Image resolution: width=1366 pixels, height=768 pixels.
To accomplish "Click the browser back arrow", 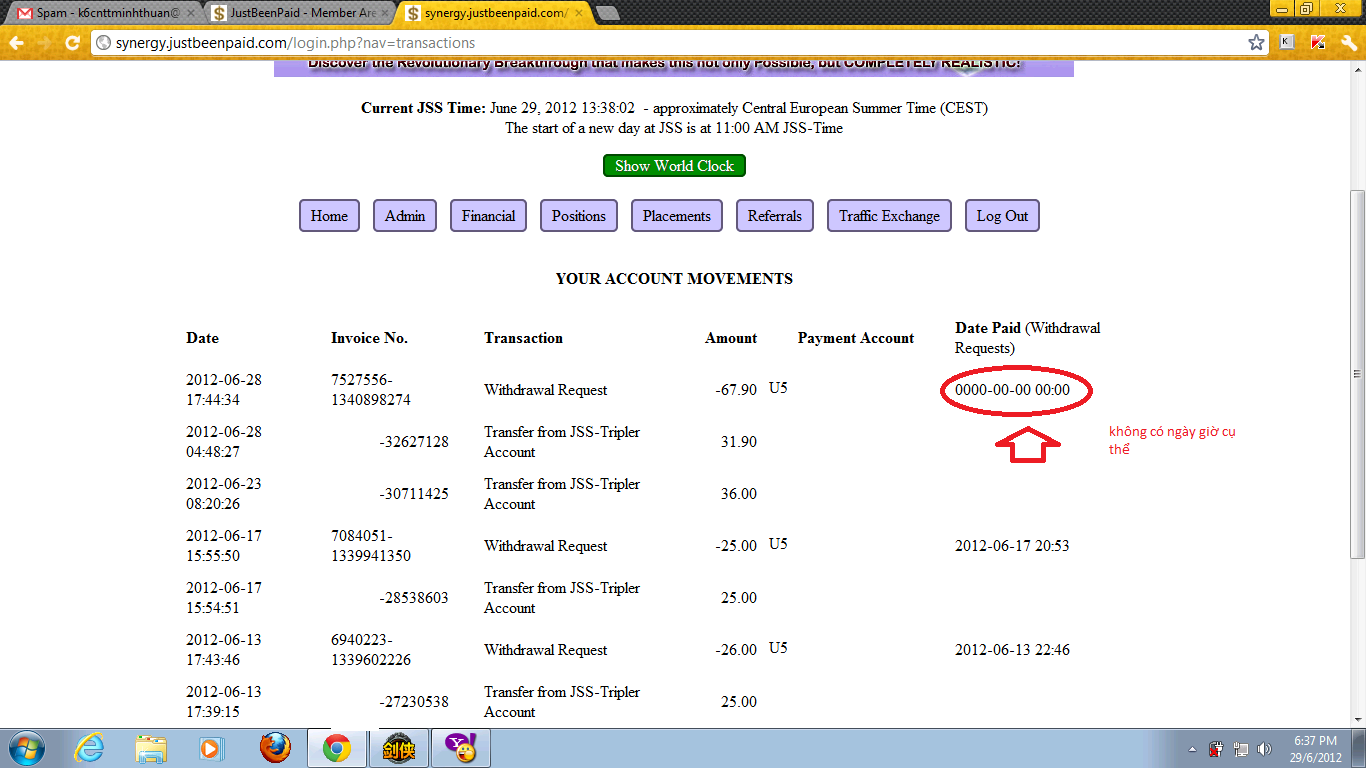I will [x=17, y=43].
